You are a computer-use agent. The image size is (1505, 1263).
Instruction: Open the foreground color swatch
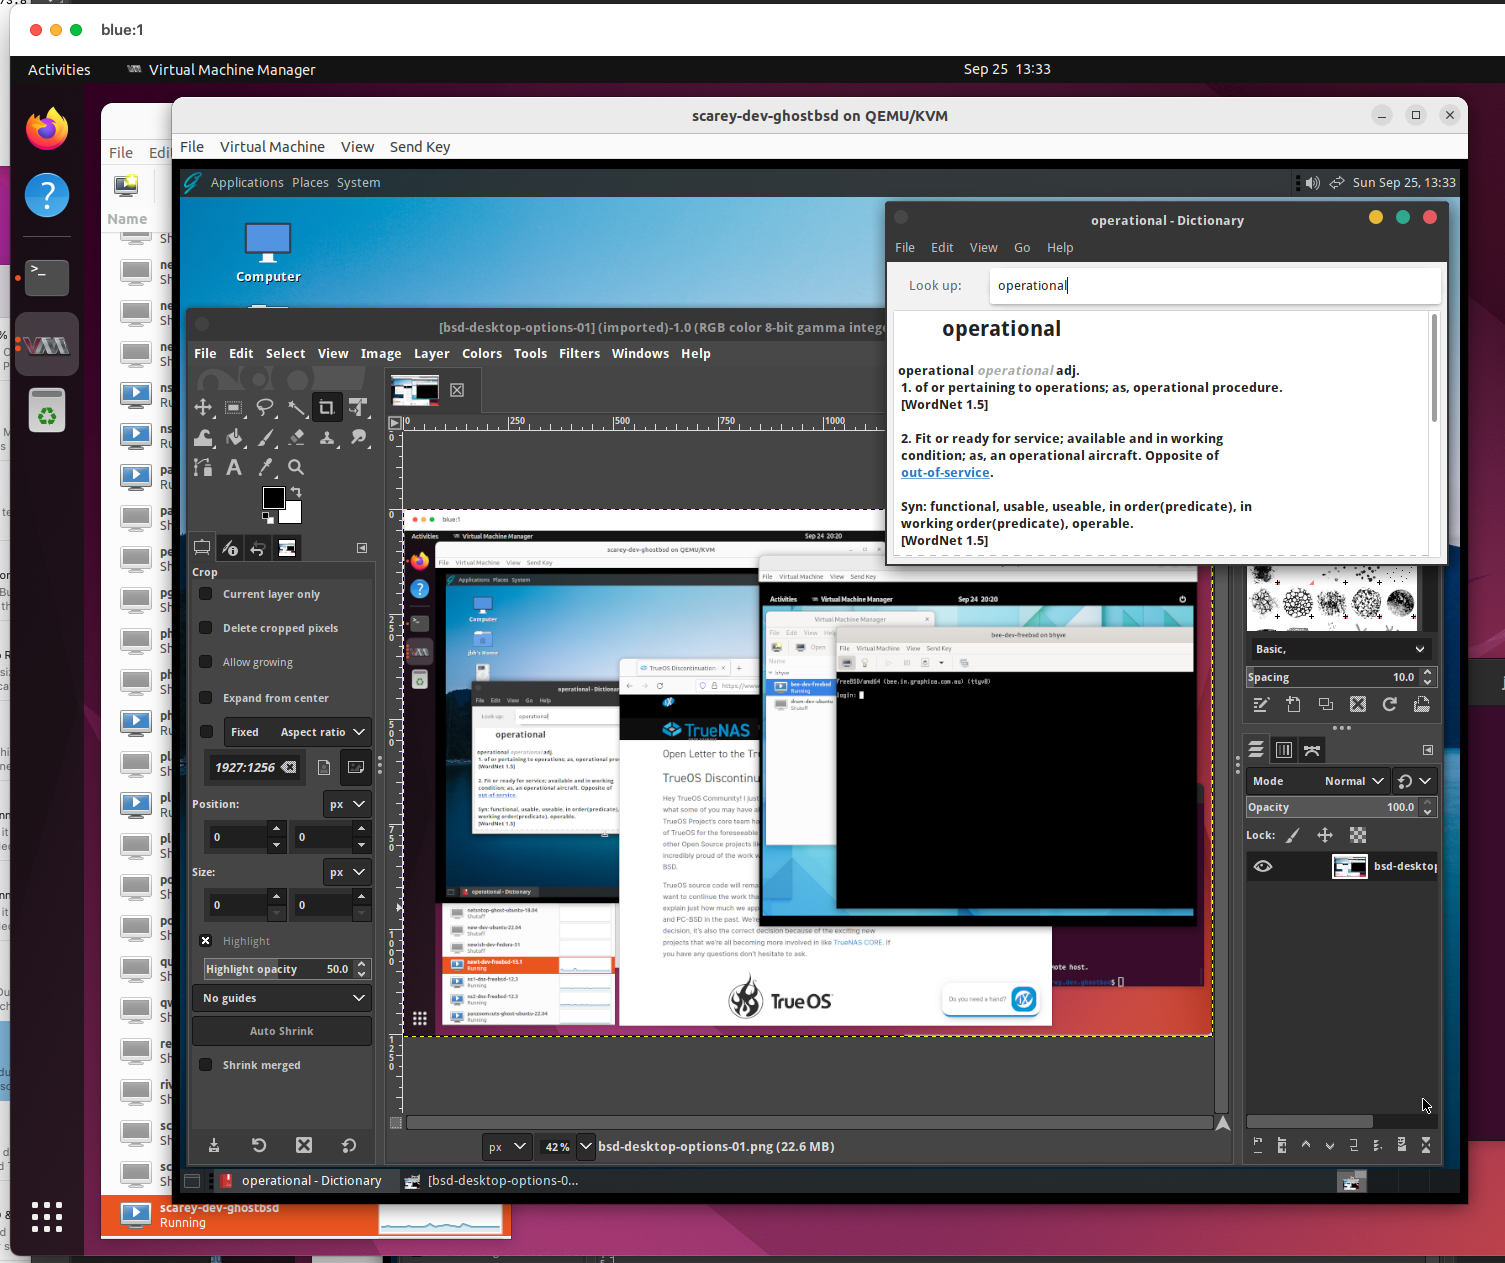(272, 497)
